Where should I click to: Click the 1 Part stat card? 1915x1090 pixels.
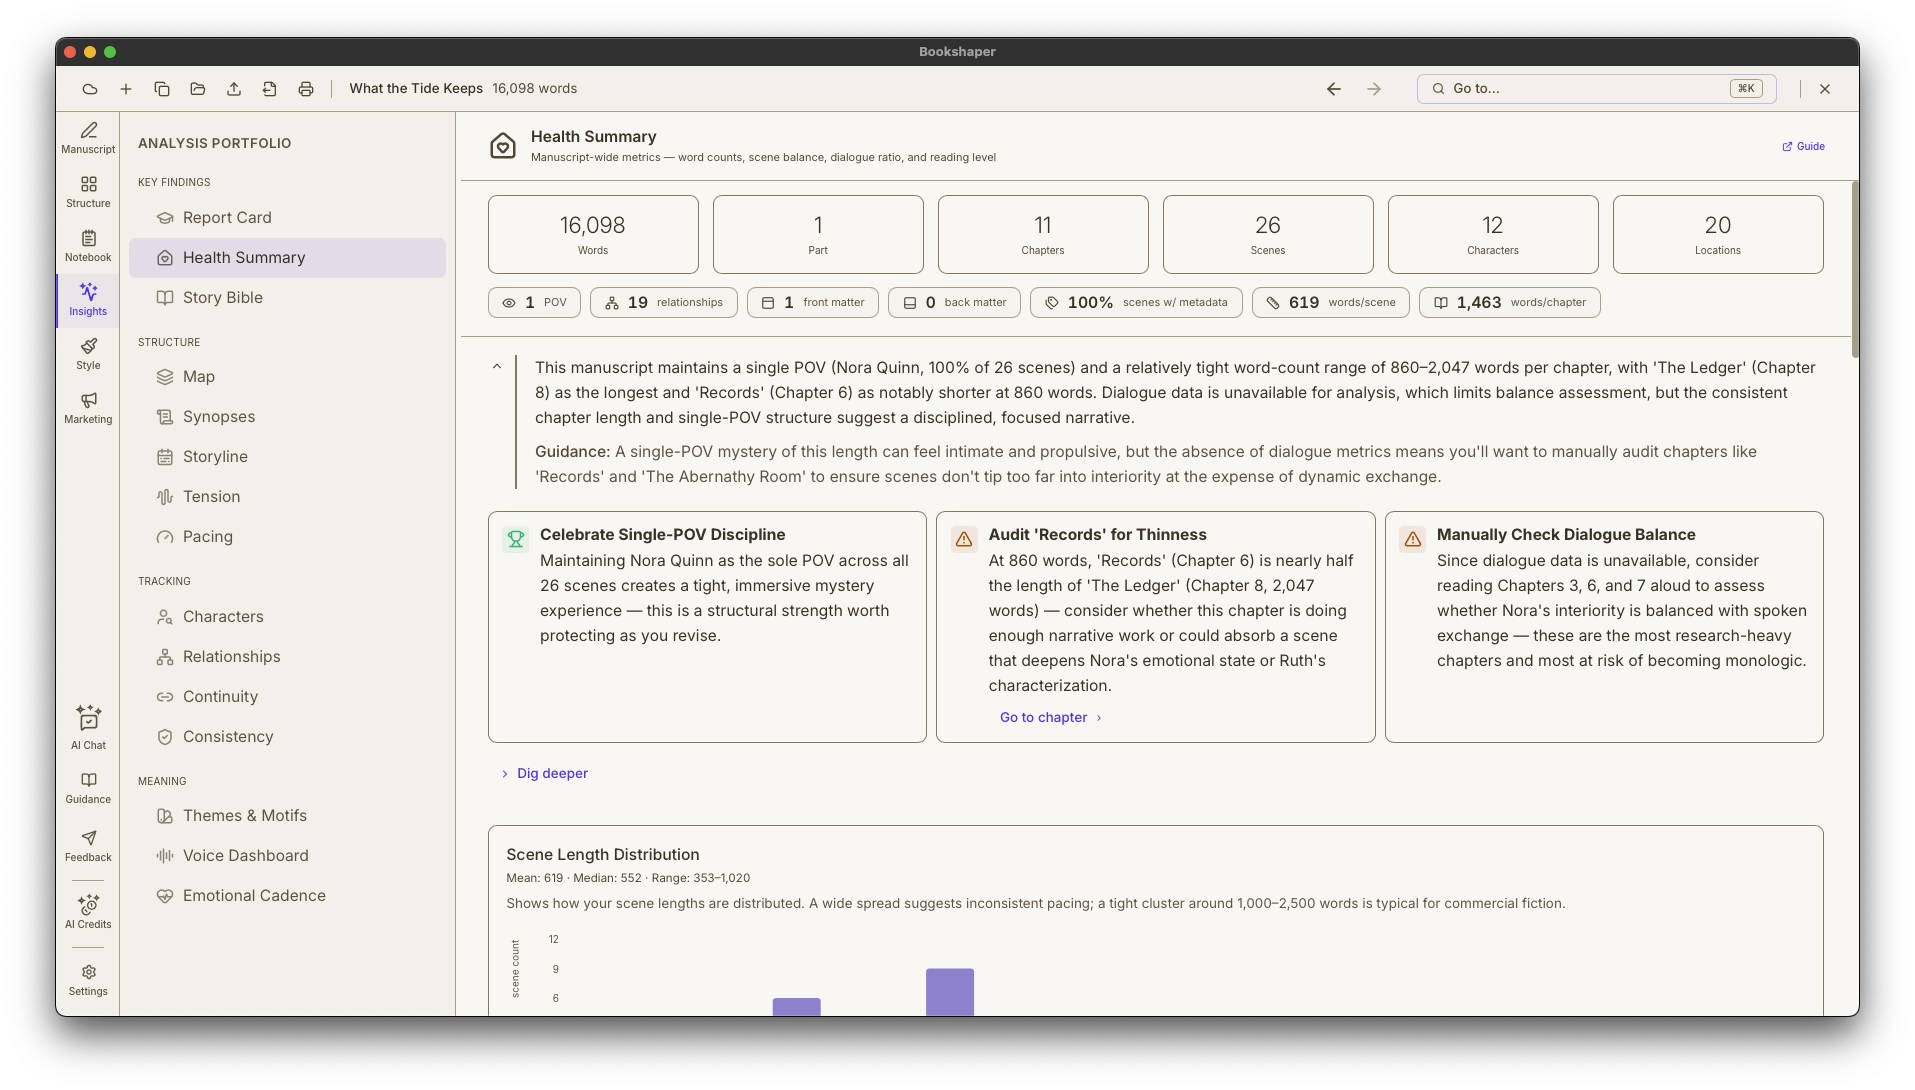[818, 234]
